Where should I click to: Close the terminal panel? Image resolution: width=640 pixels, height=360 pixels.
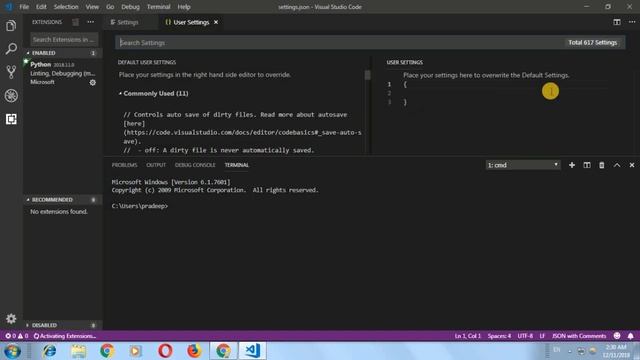click(632, 165)
